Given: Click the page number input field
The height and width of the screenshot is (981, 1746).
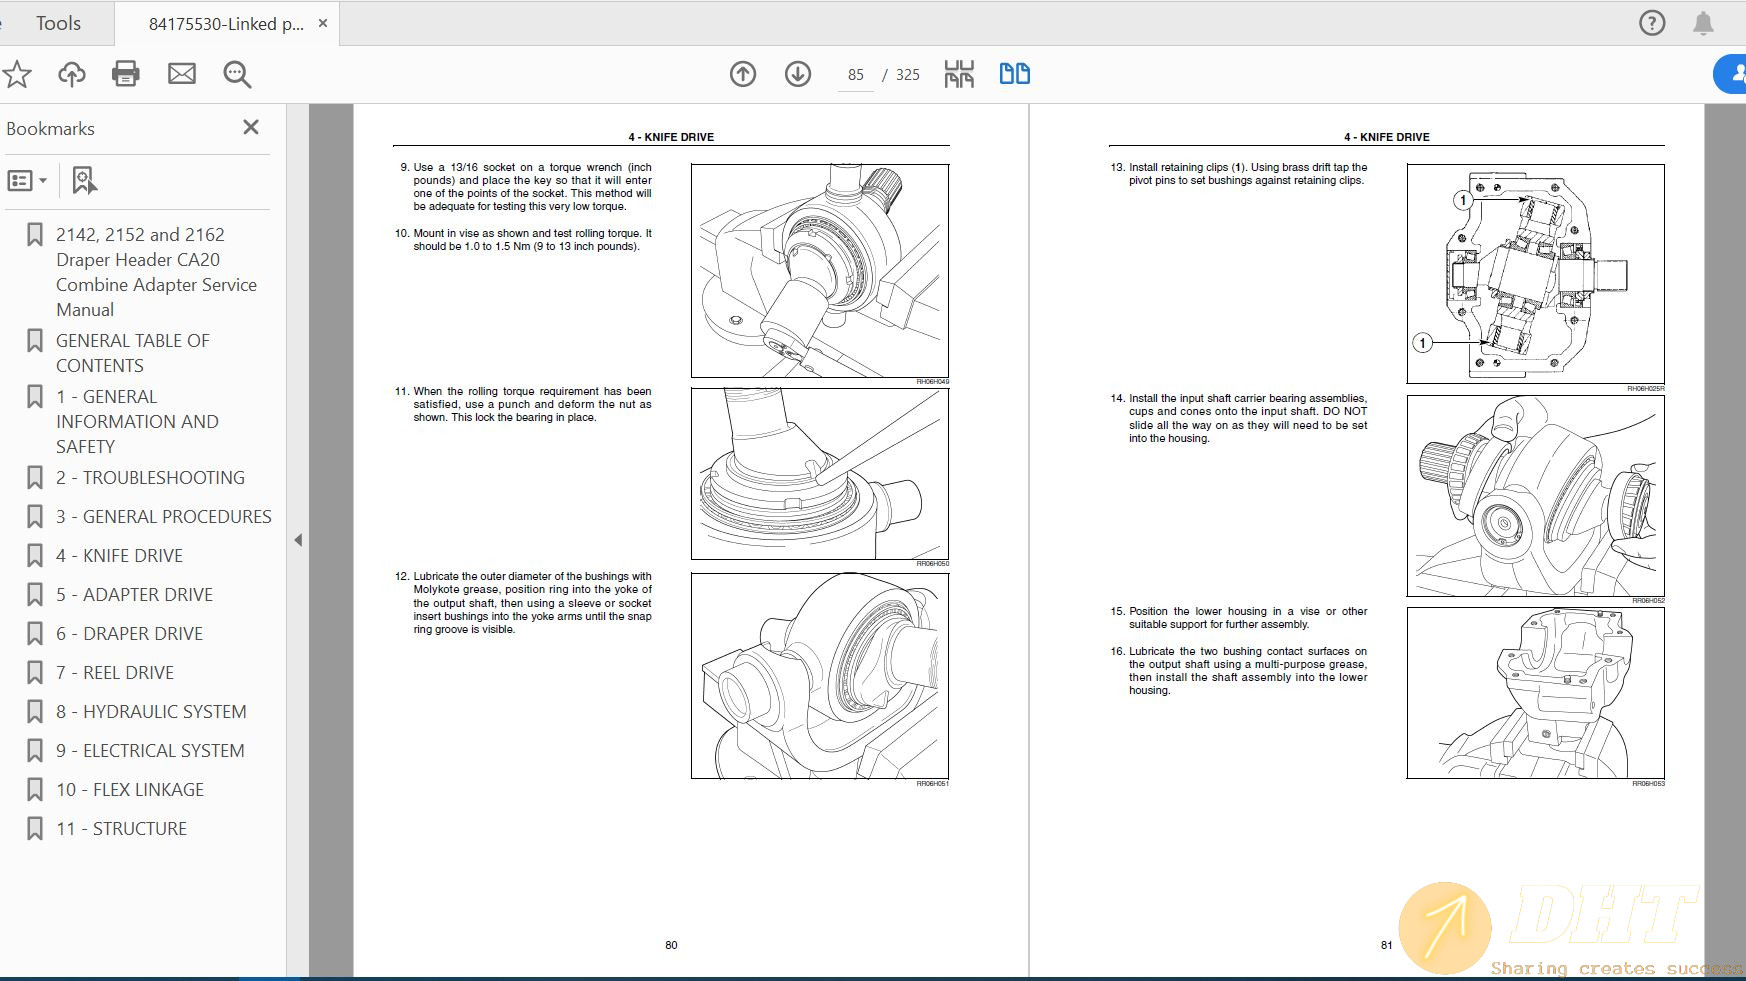Looking at the screenshot, I should tap(855, 75).
